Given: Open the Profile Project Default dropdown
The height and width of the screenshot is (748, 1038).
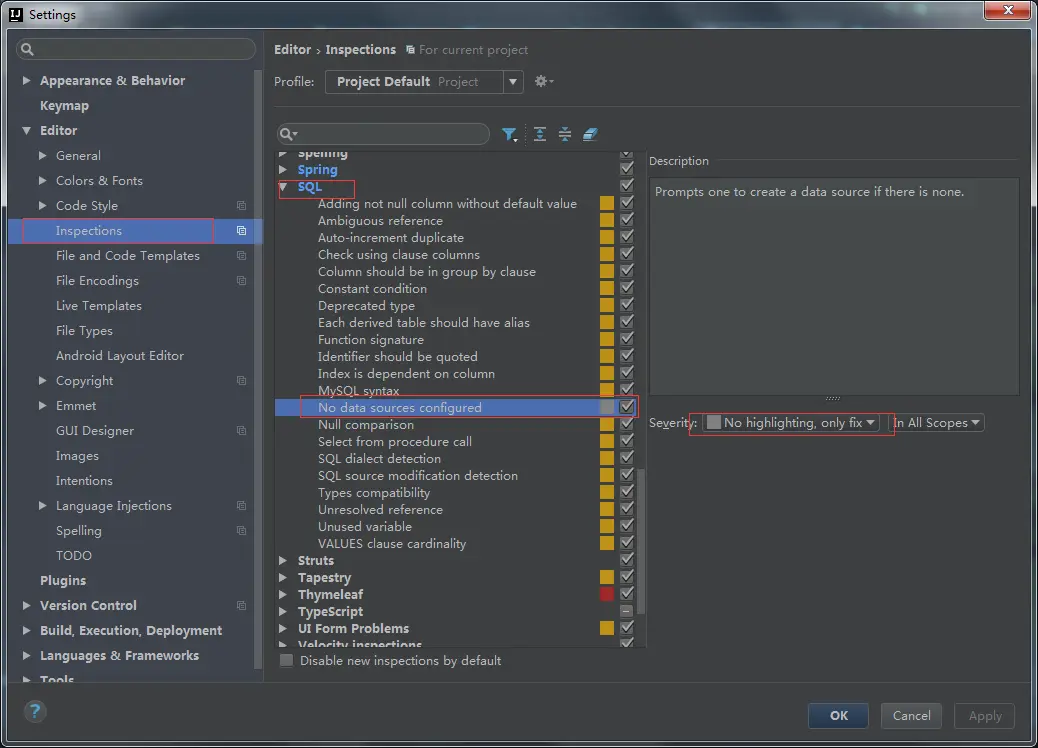Looking at the screenshot, I should (424, 81).
